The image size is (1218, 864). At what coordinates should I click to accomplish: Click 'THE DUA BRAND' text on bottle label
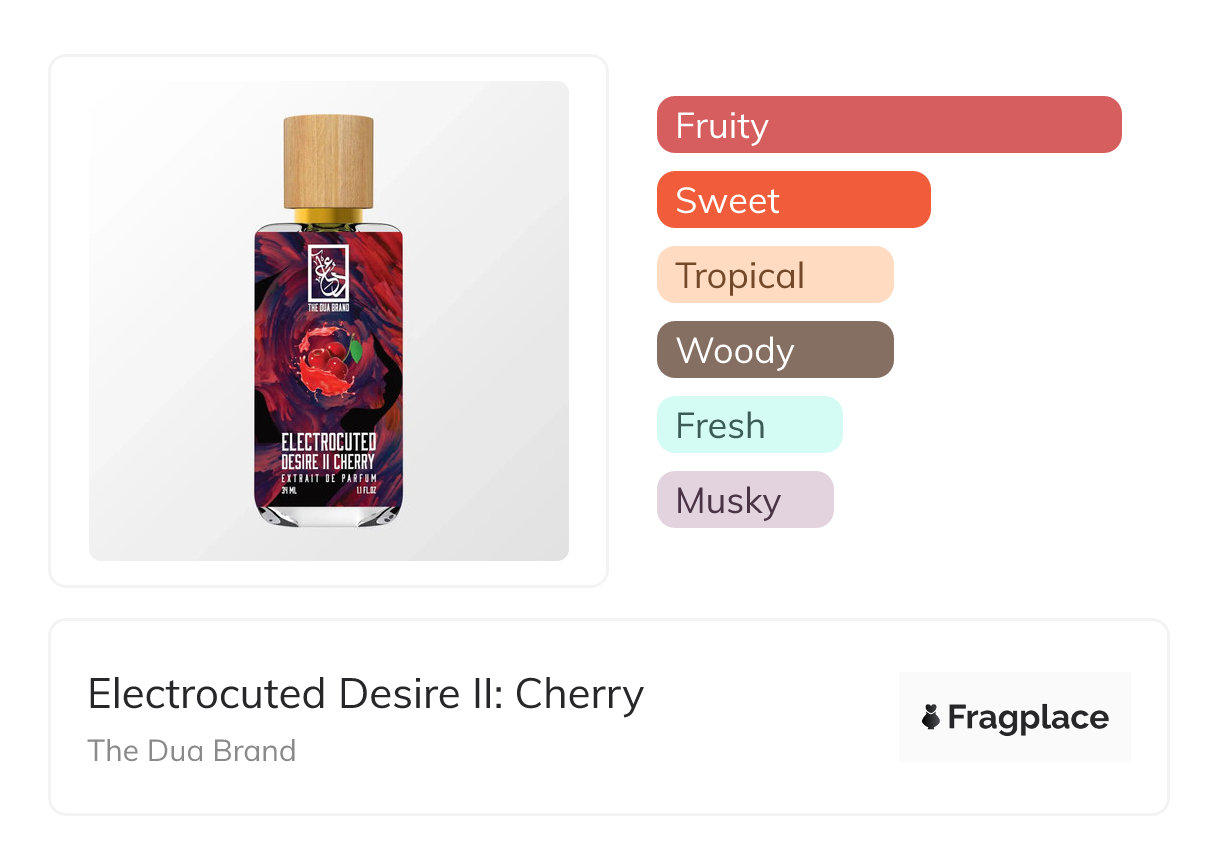(x=328, y=307)
